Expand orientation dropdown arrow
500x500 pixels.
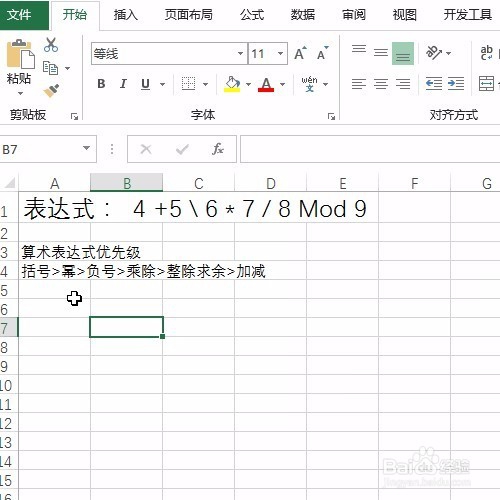(448, 53)
